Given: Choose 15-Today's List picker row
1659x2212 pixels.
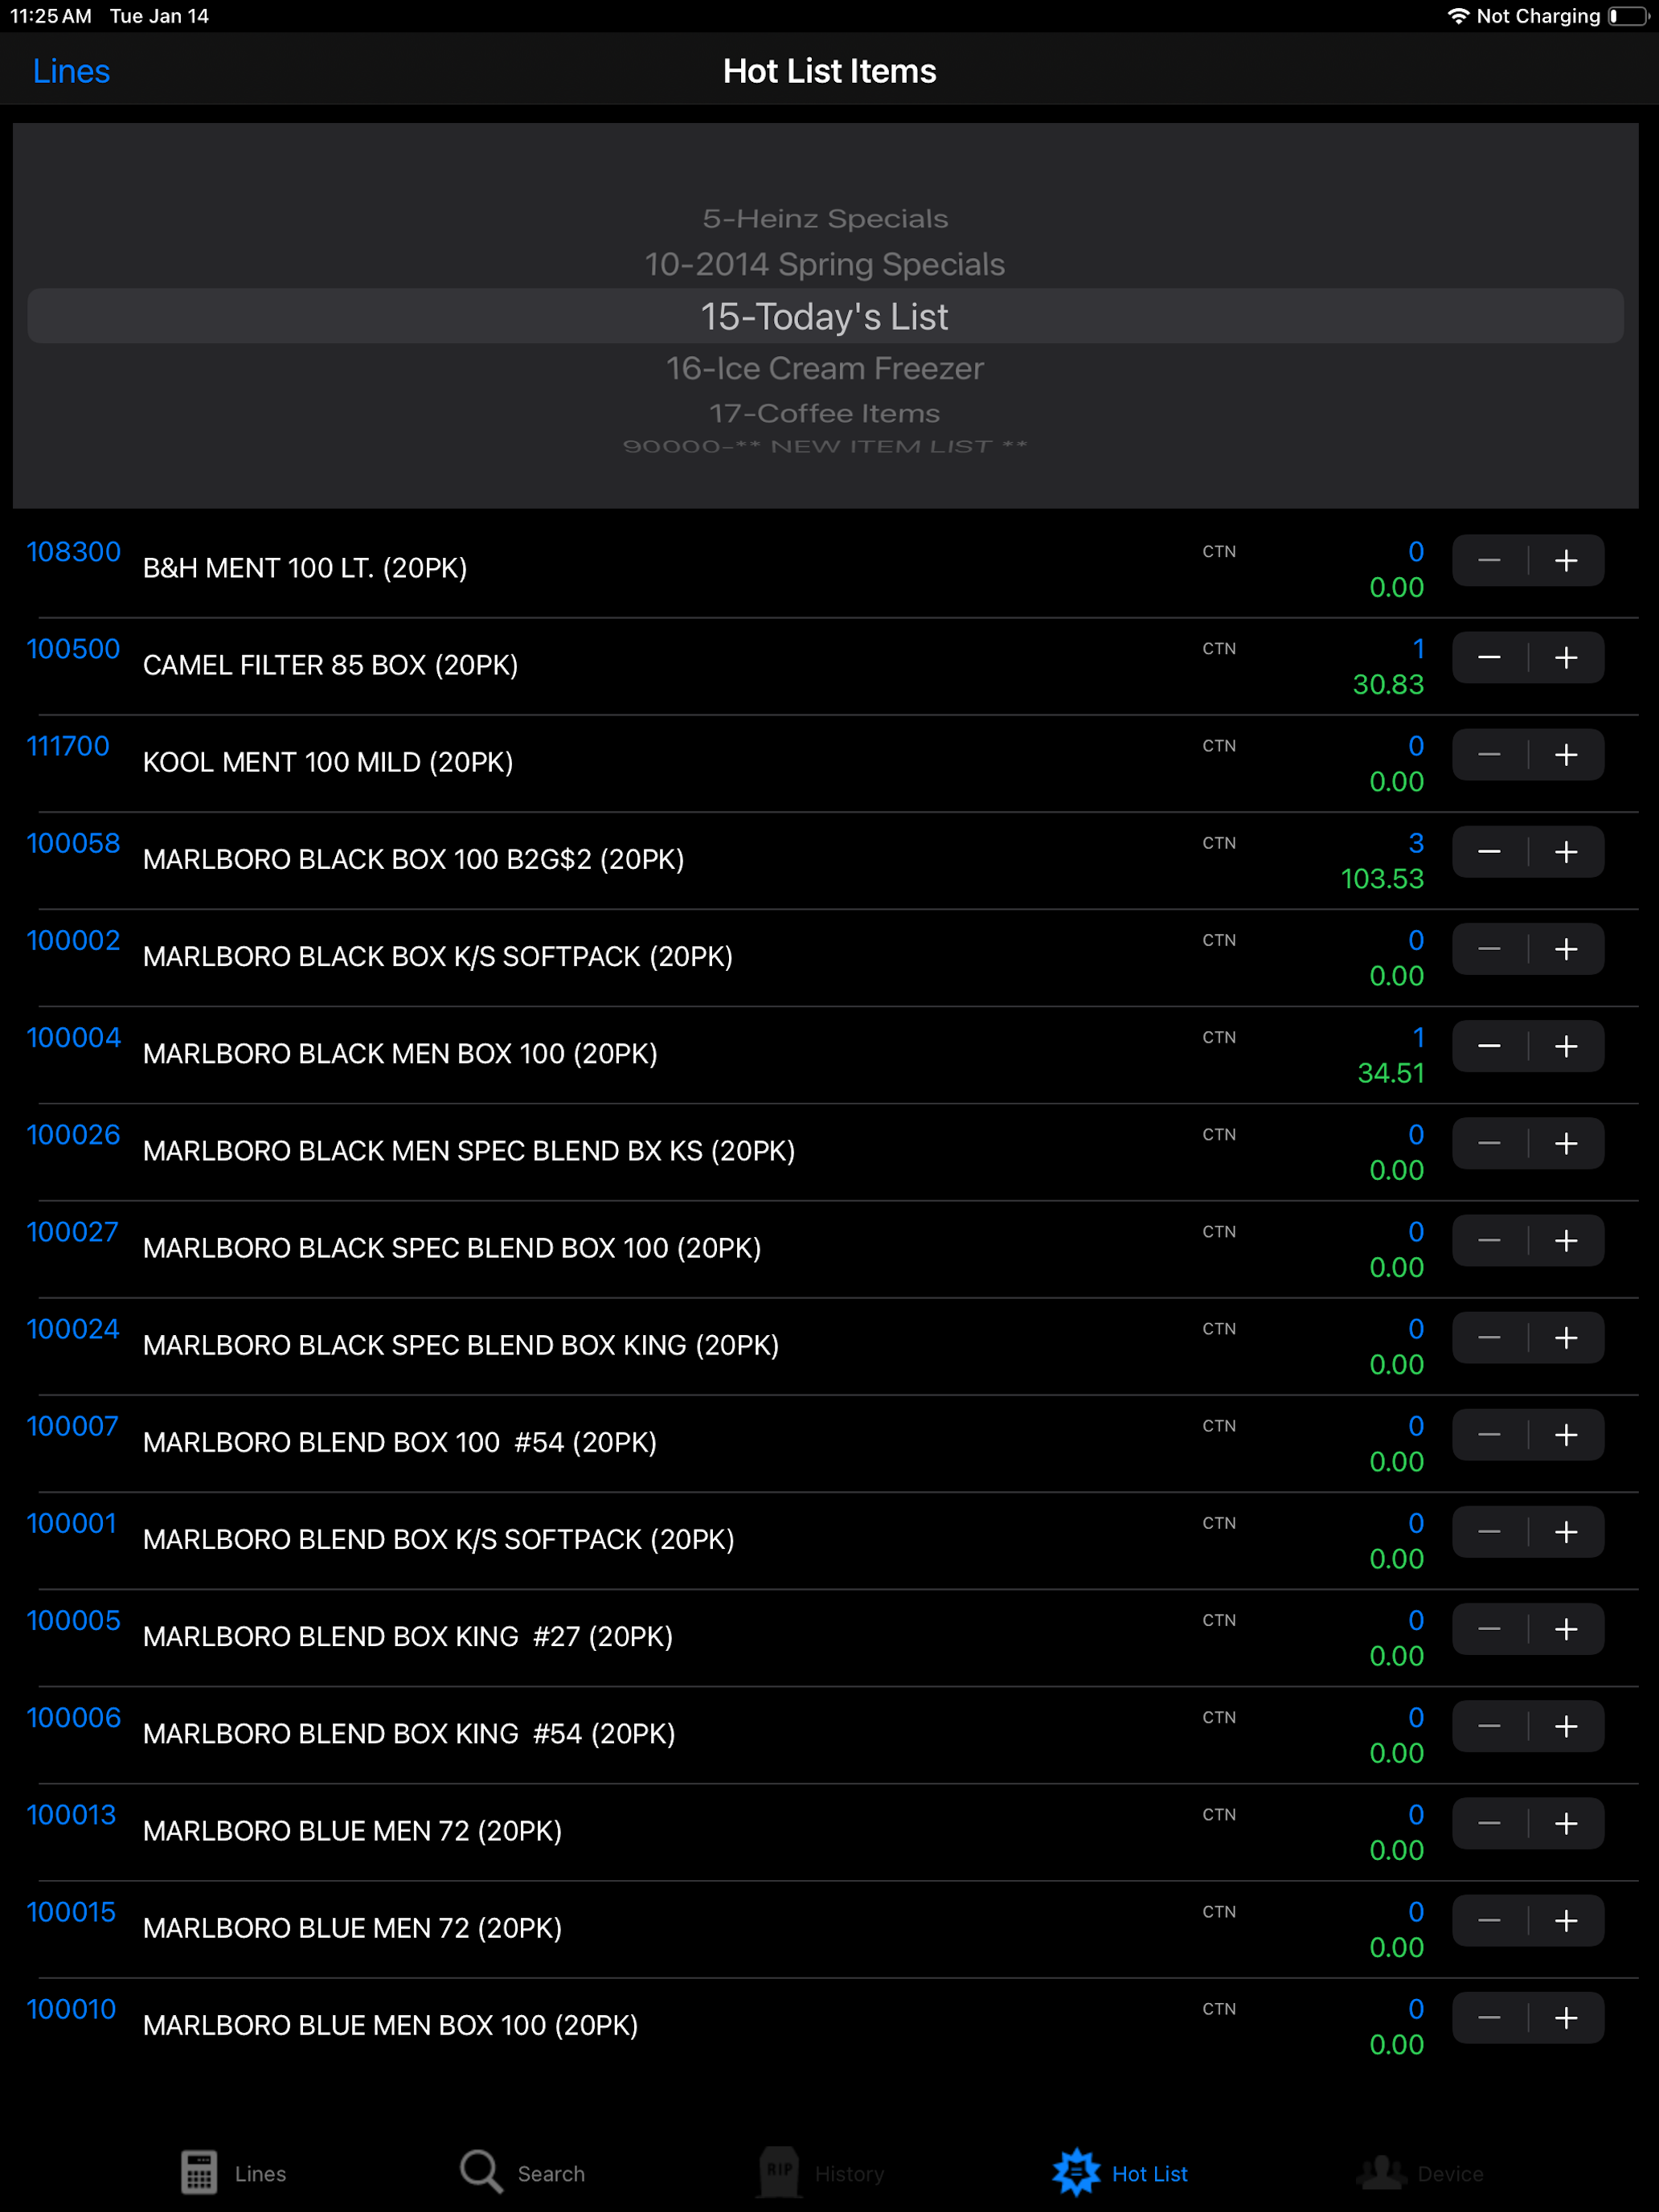Looking at the screenshot, I should point(825,316).
